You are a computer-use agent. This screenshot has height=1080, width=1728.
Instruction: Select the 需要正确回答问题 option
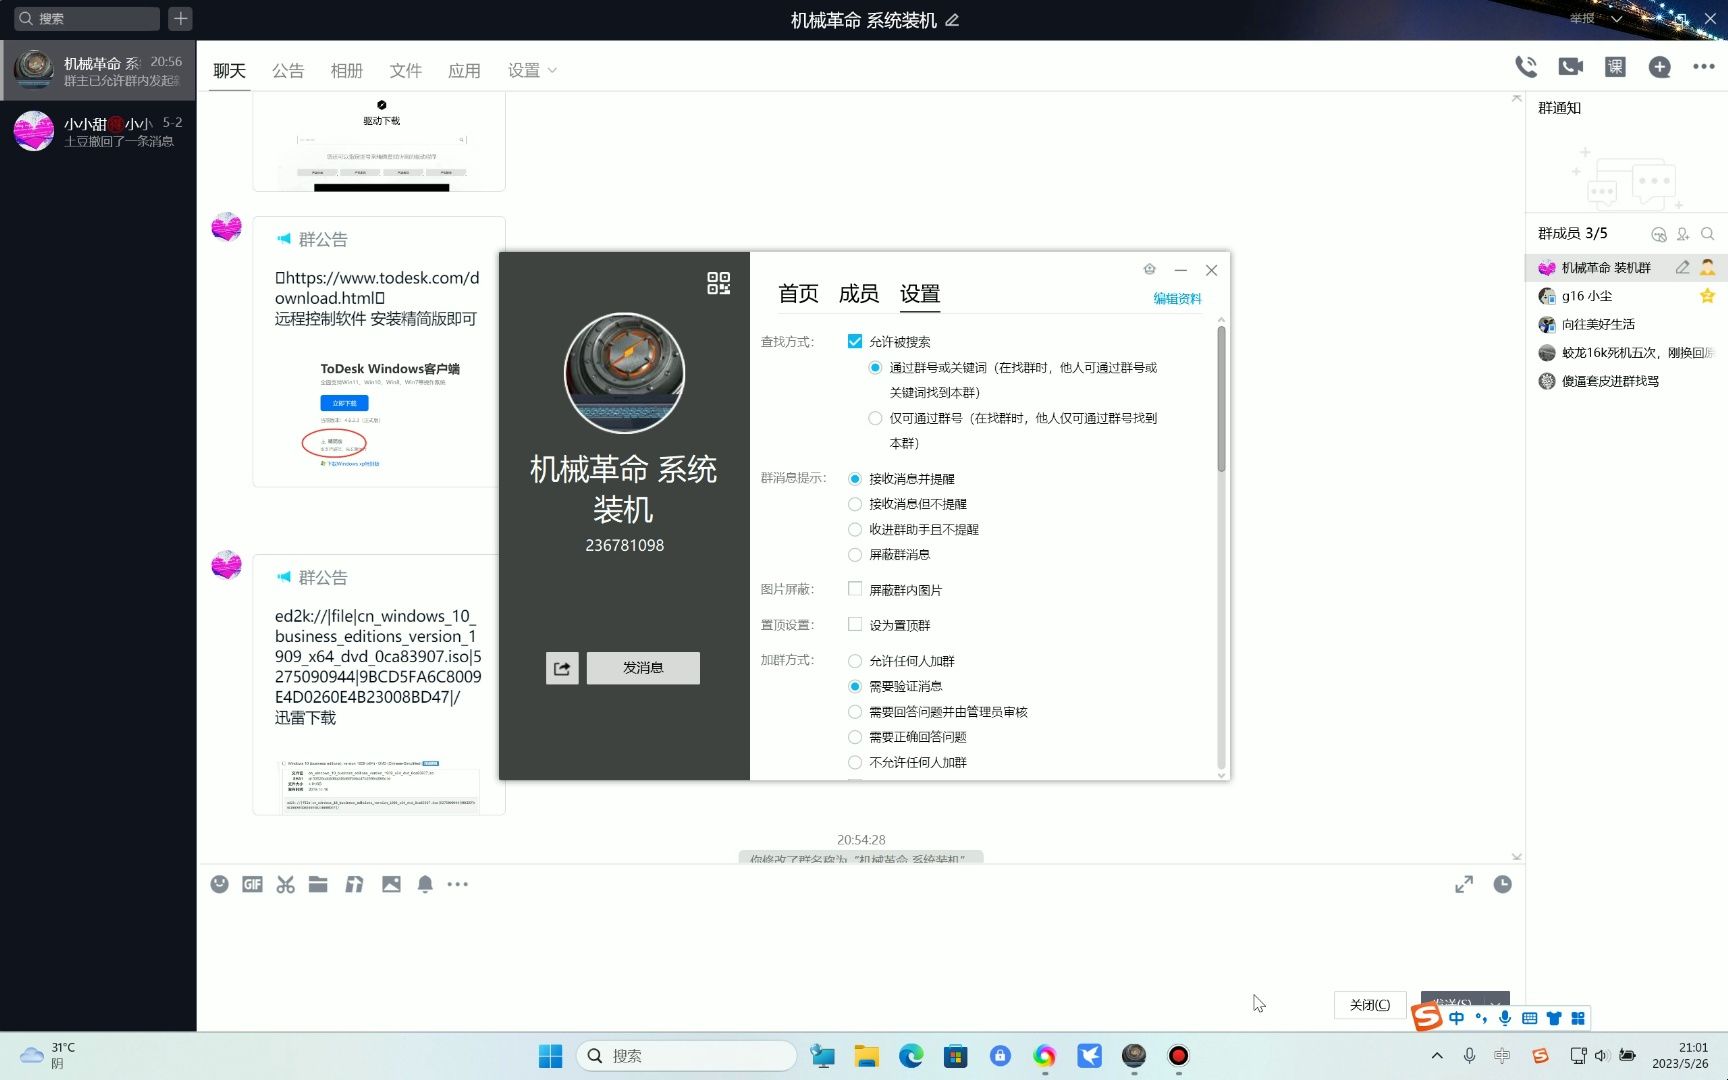[855, 737]
